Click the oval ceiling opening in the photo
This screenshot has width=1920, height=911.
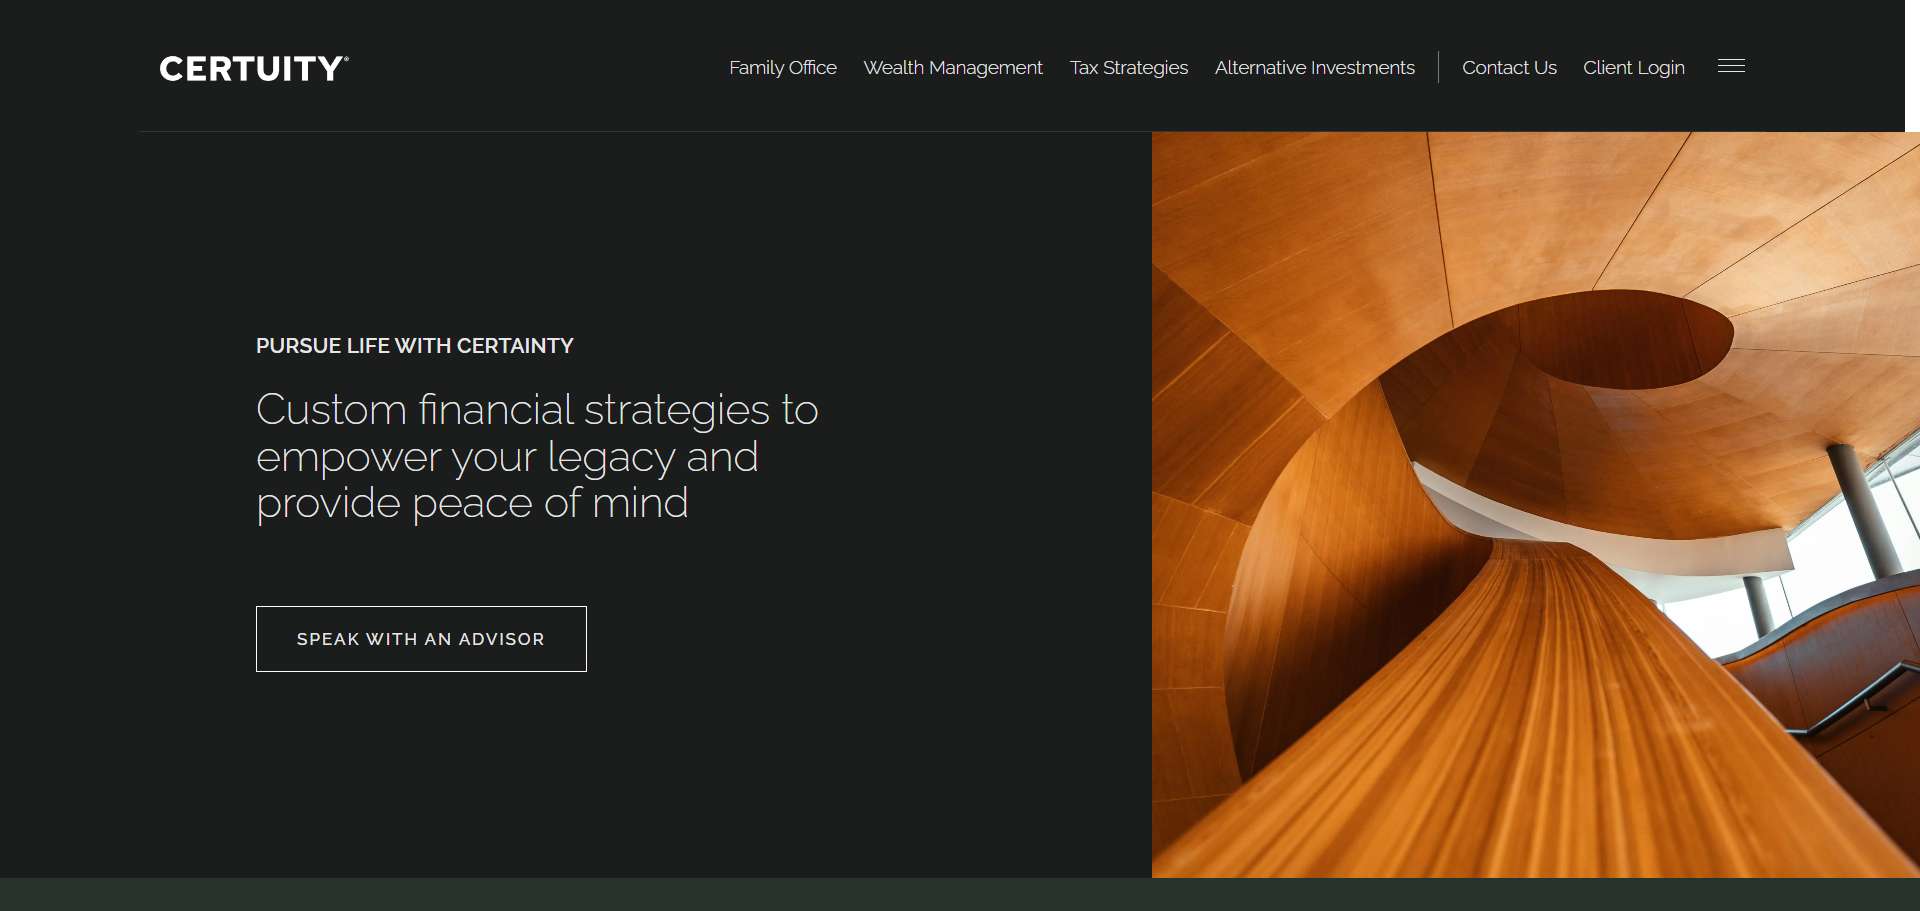coord(1632,338)
